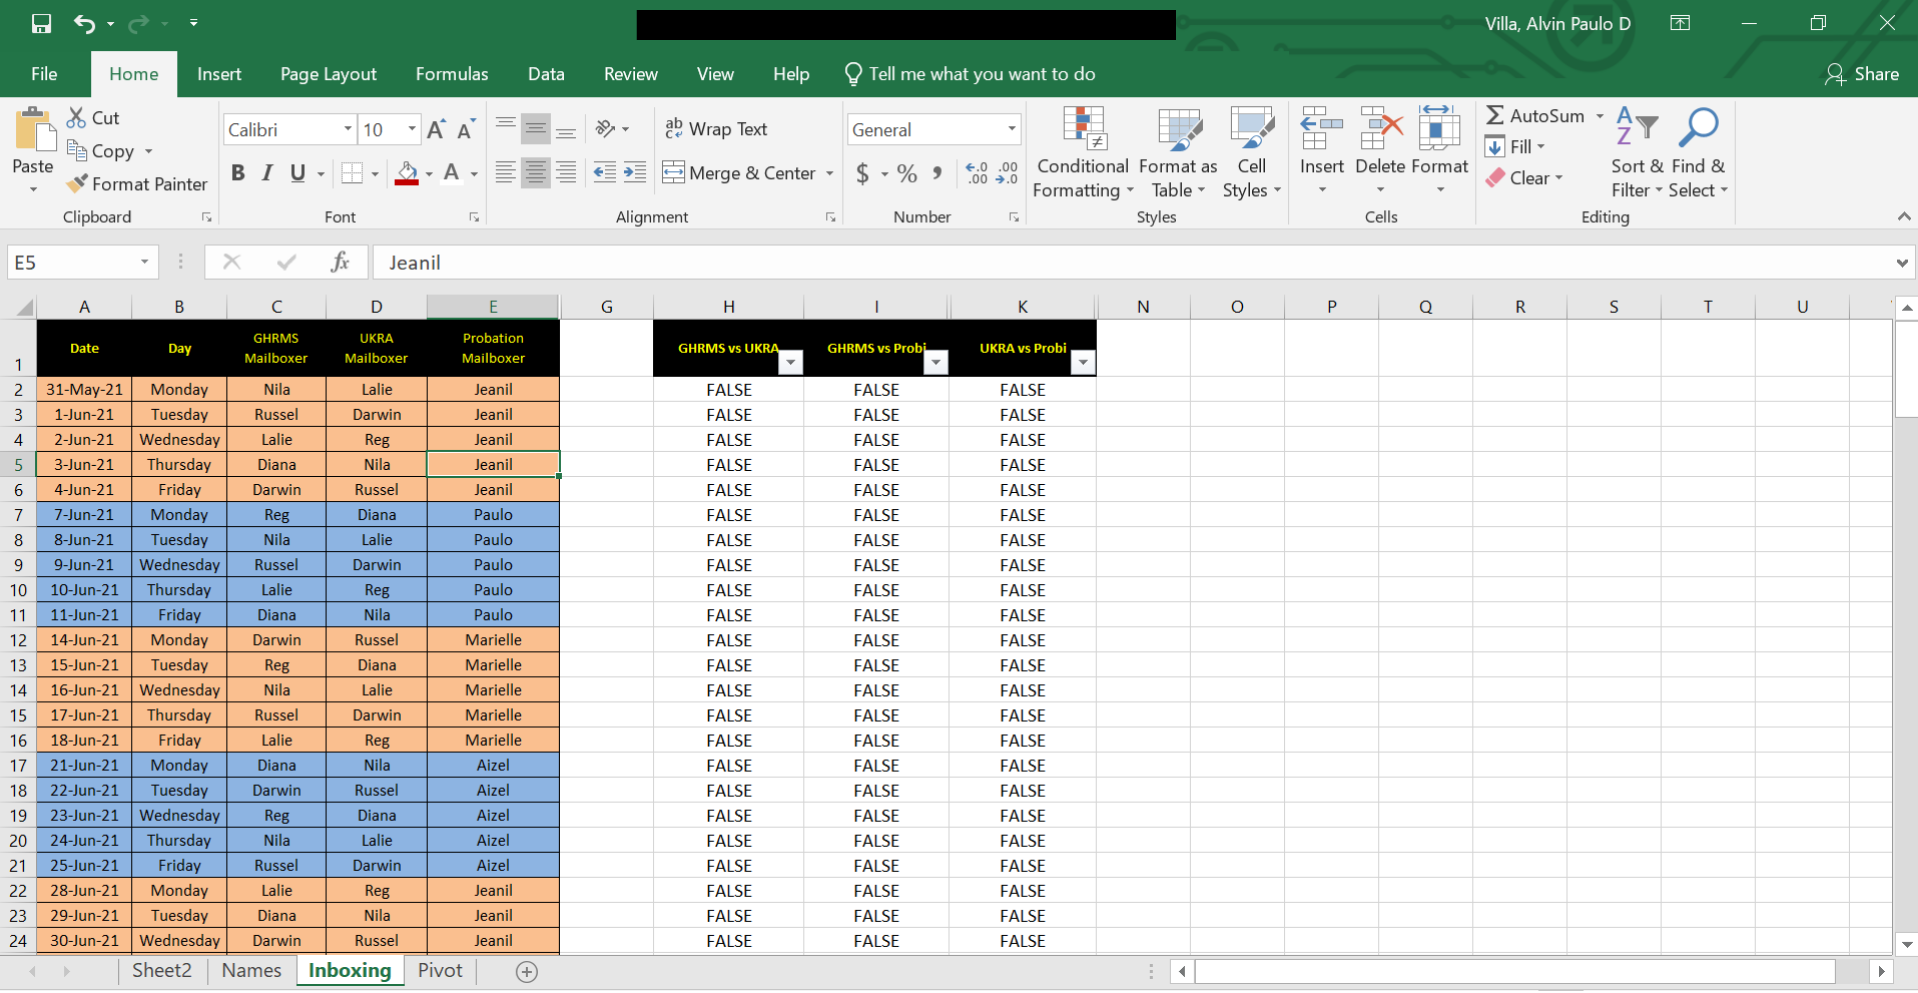Click the Save icon in title bar
The image size is (1918, 993).
[x=41, y=23]
